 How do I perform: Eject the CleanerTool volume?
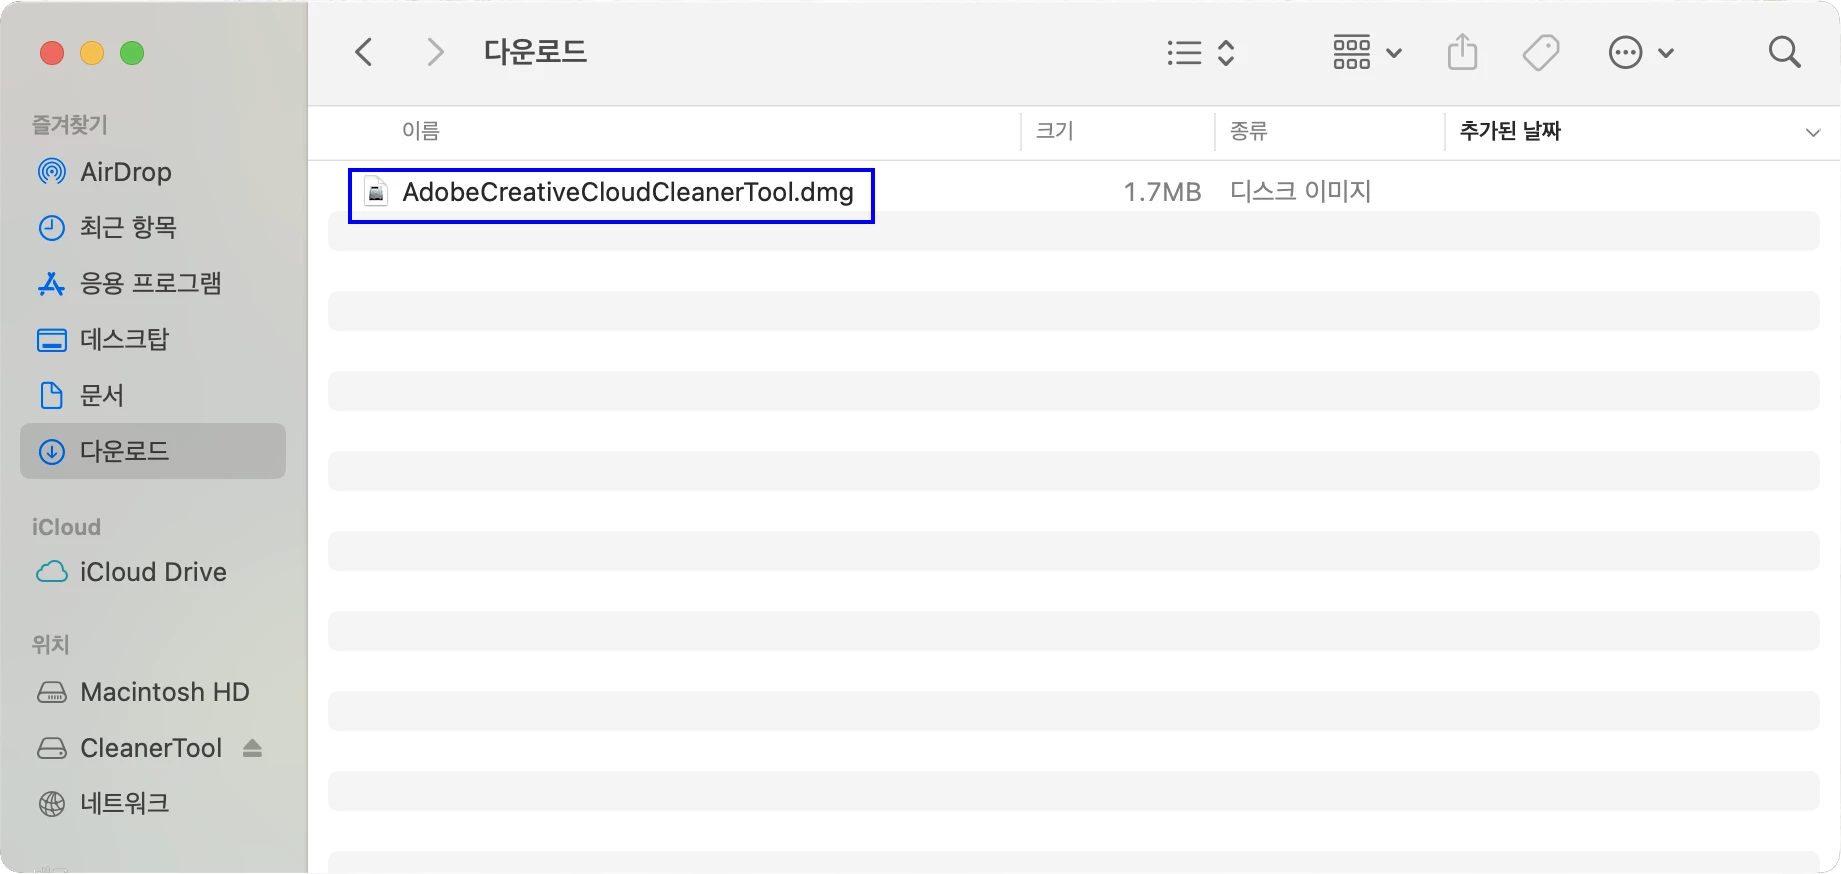[252, 748]
